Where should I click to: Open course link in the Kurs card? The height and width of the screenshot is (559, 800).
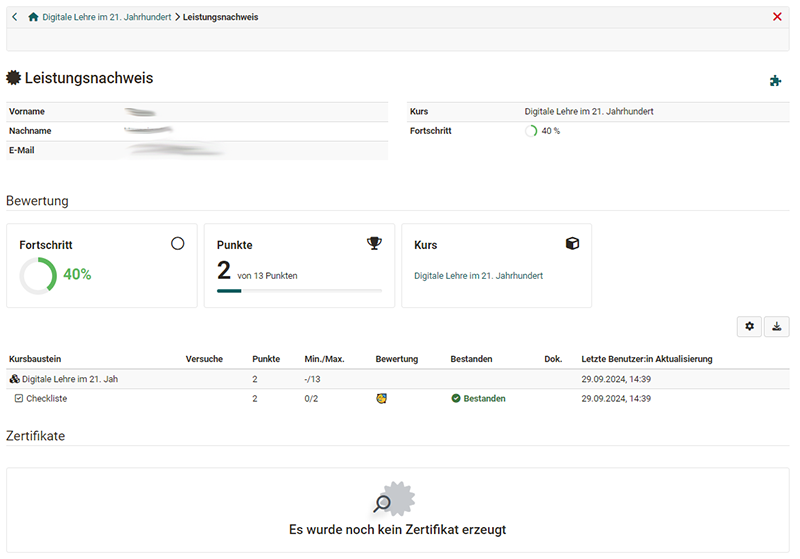478,275
